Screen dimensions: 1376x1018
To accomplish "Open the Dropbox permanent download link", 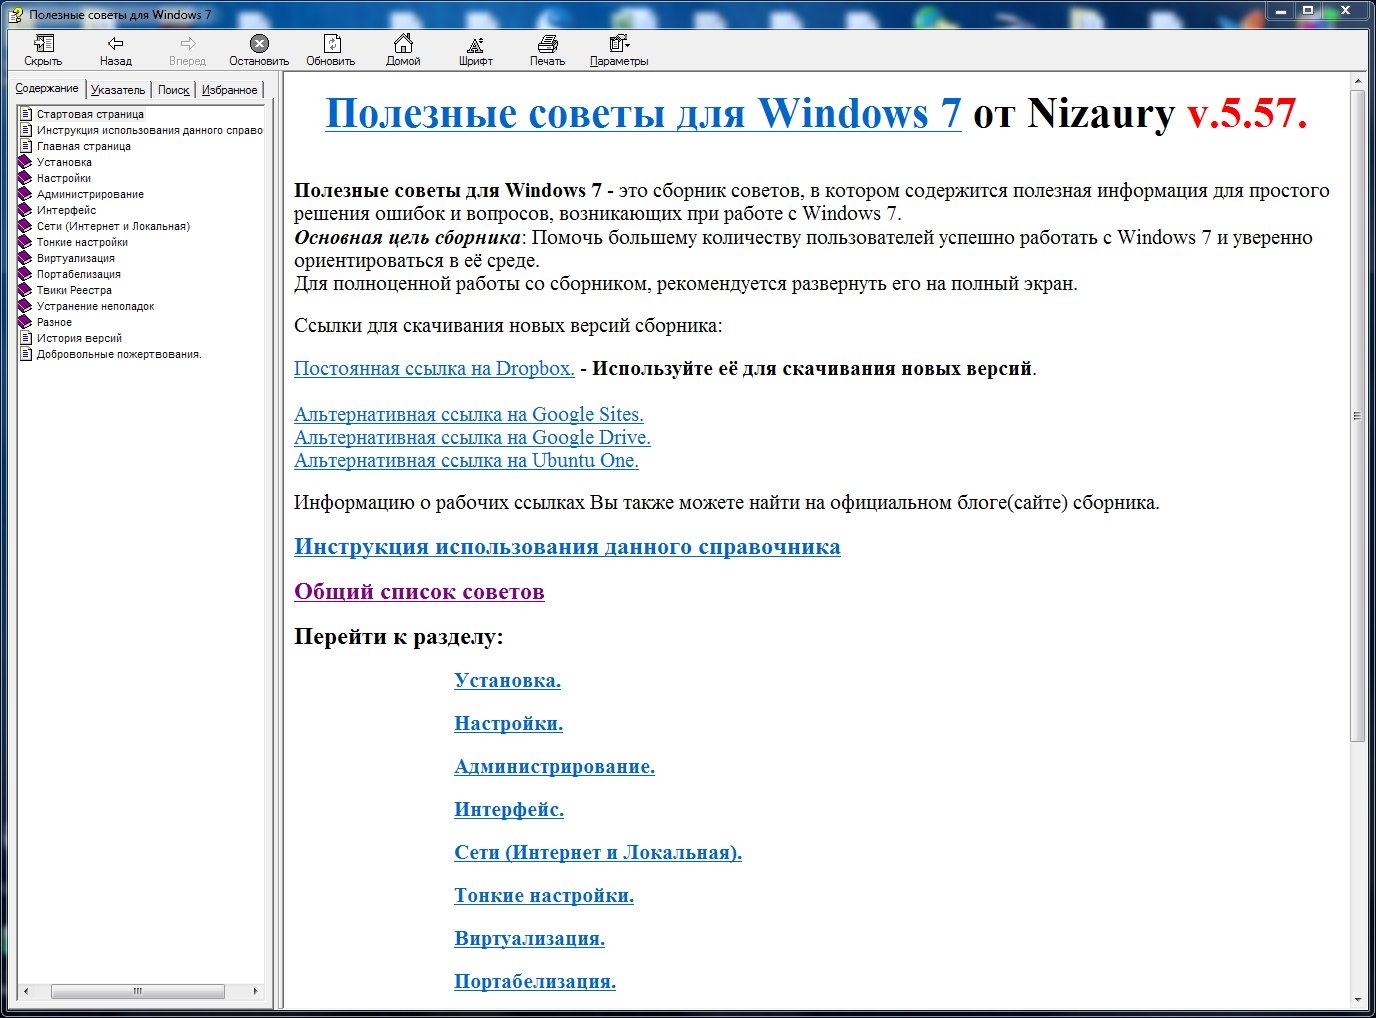I will point(434,369).
